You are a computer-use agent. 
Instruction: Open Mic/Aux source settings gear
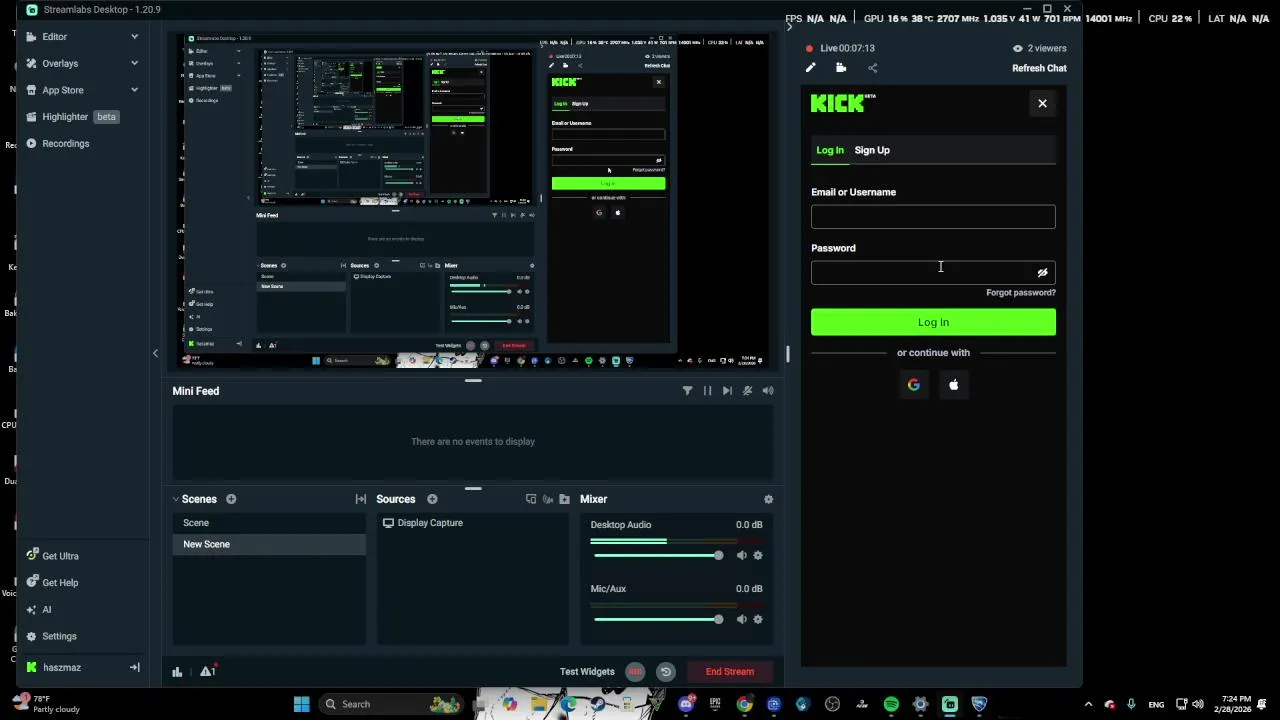[758, 619]
